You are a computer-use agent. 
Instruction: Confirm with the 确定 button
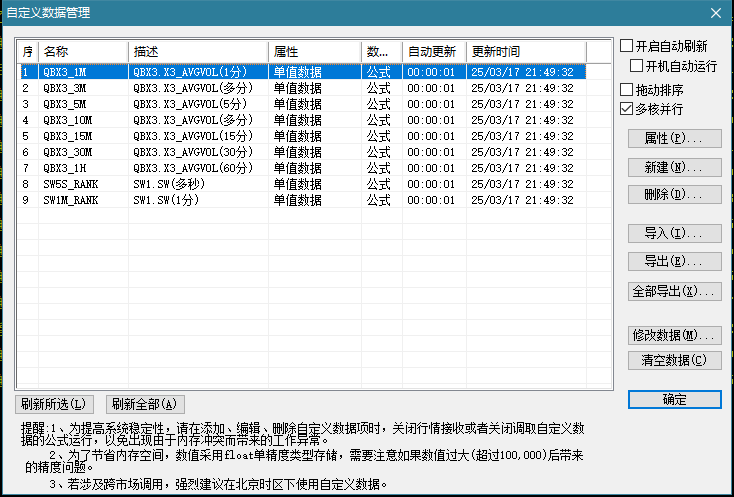(x=674, y=399)
